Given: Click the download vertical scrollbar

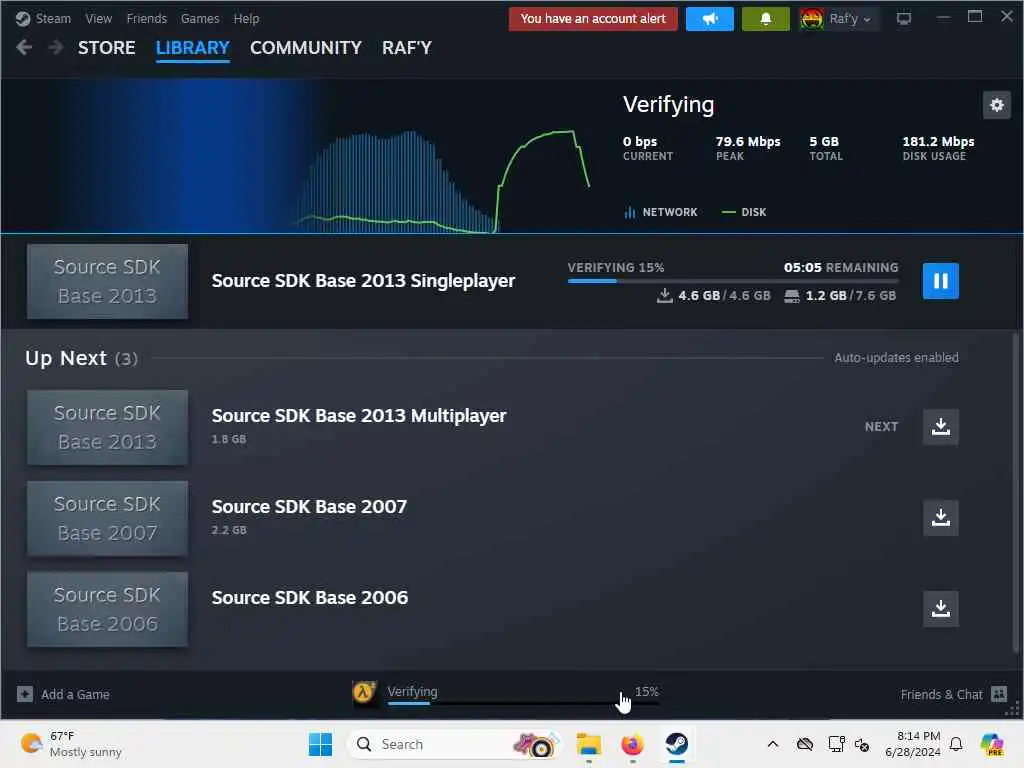Looking at the screenshot, I should (1016, 491).
